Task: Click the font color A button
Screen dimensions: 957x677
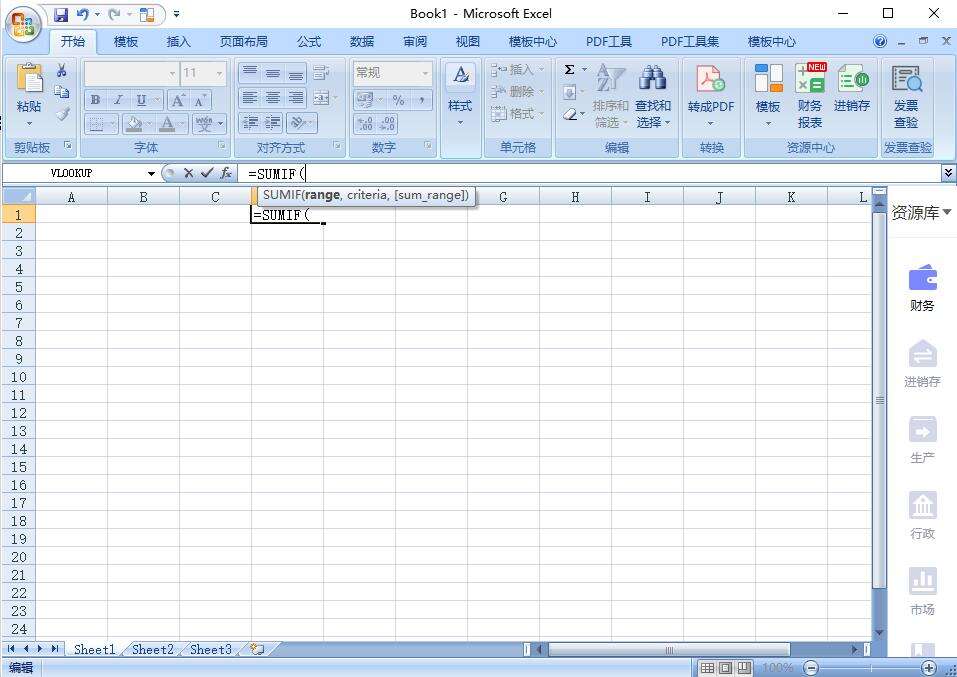Action: (167, 124)
